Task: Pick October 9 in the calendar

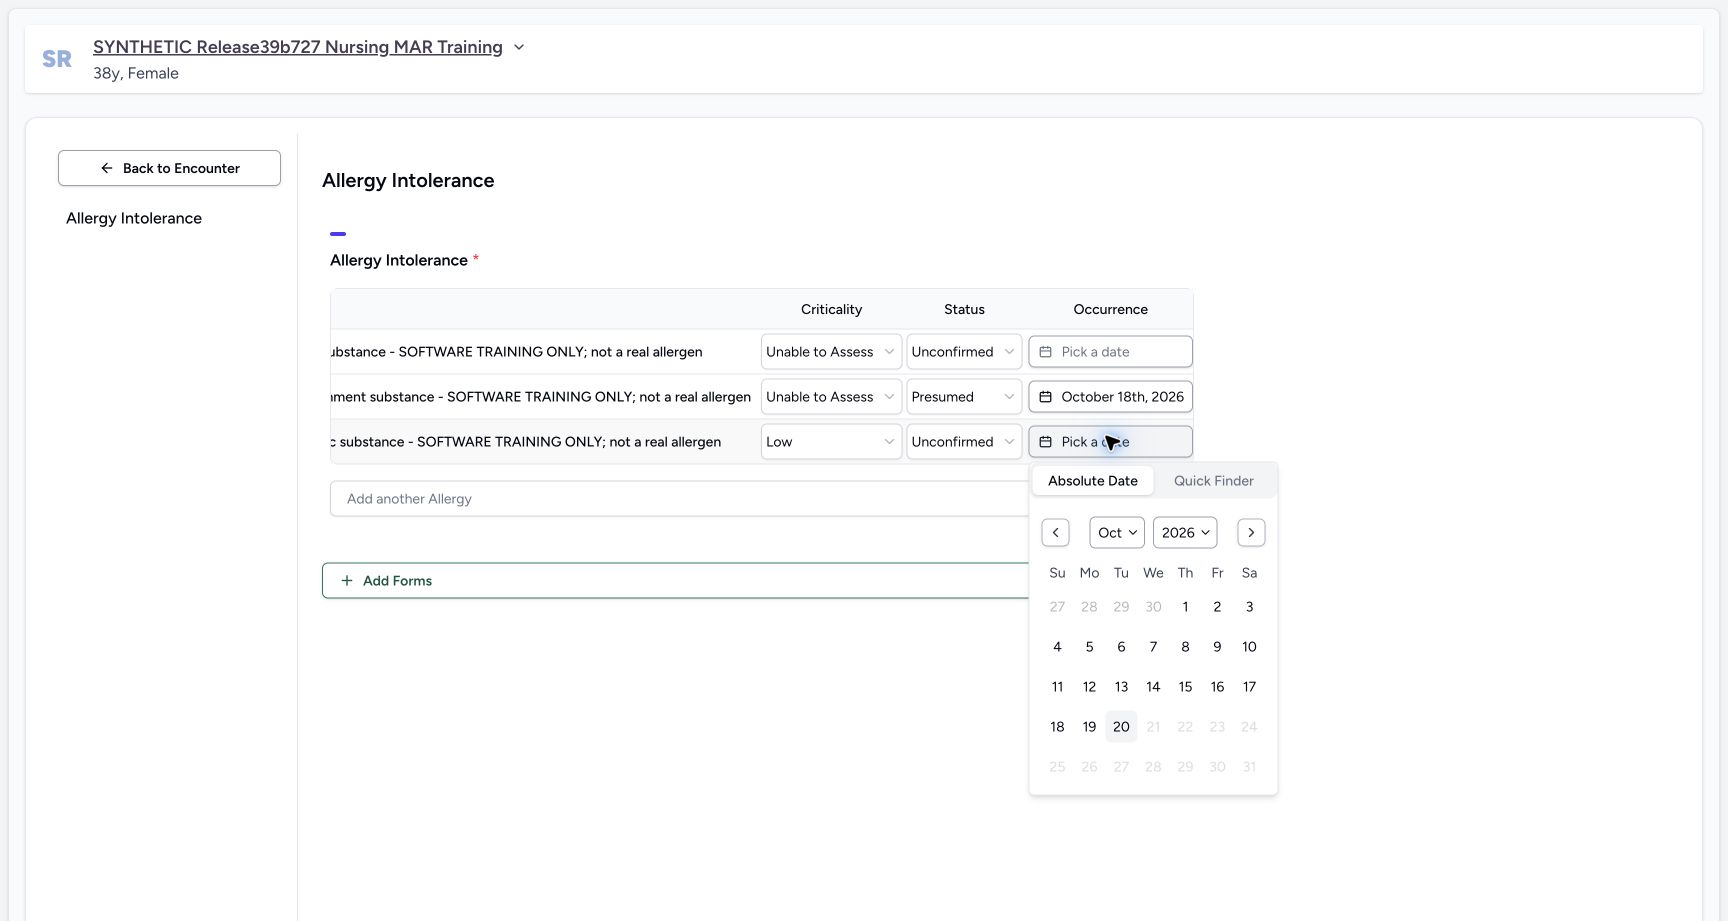Action: coord(1217,647)
